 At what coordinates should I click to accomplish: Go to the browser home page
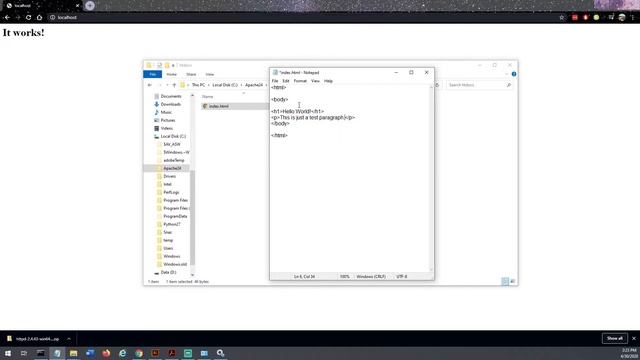[x=39, y=18]
